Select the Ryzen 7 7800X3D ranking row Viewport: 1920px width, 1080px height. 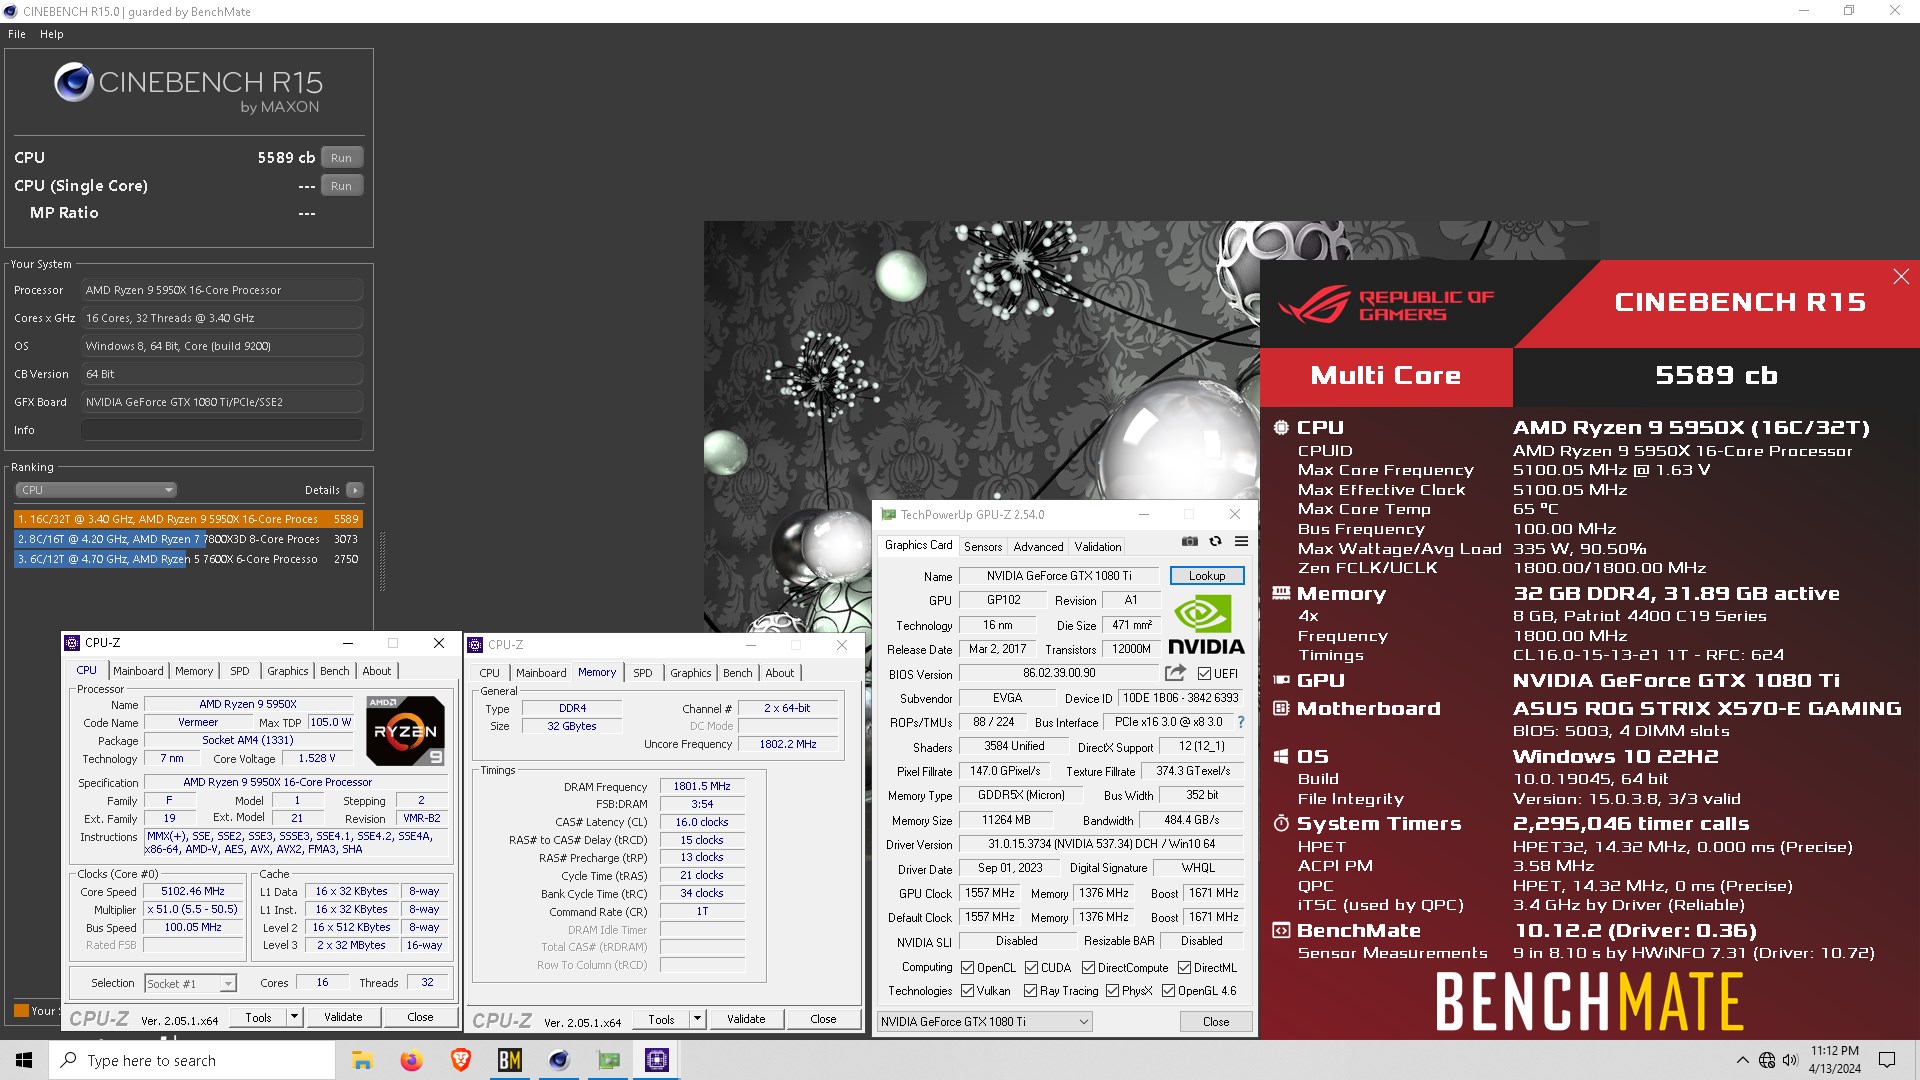pos(188,539)
